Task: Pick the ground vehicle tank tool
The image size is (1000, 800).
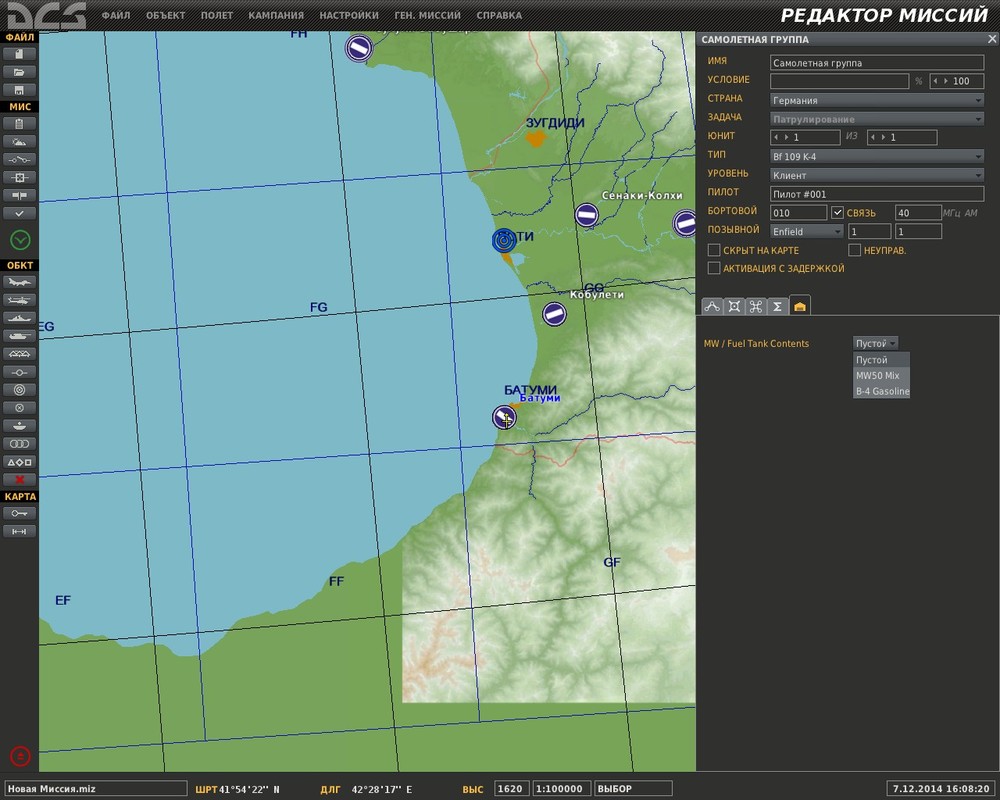Action: (21, 336)
